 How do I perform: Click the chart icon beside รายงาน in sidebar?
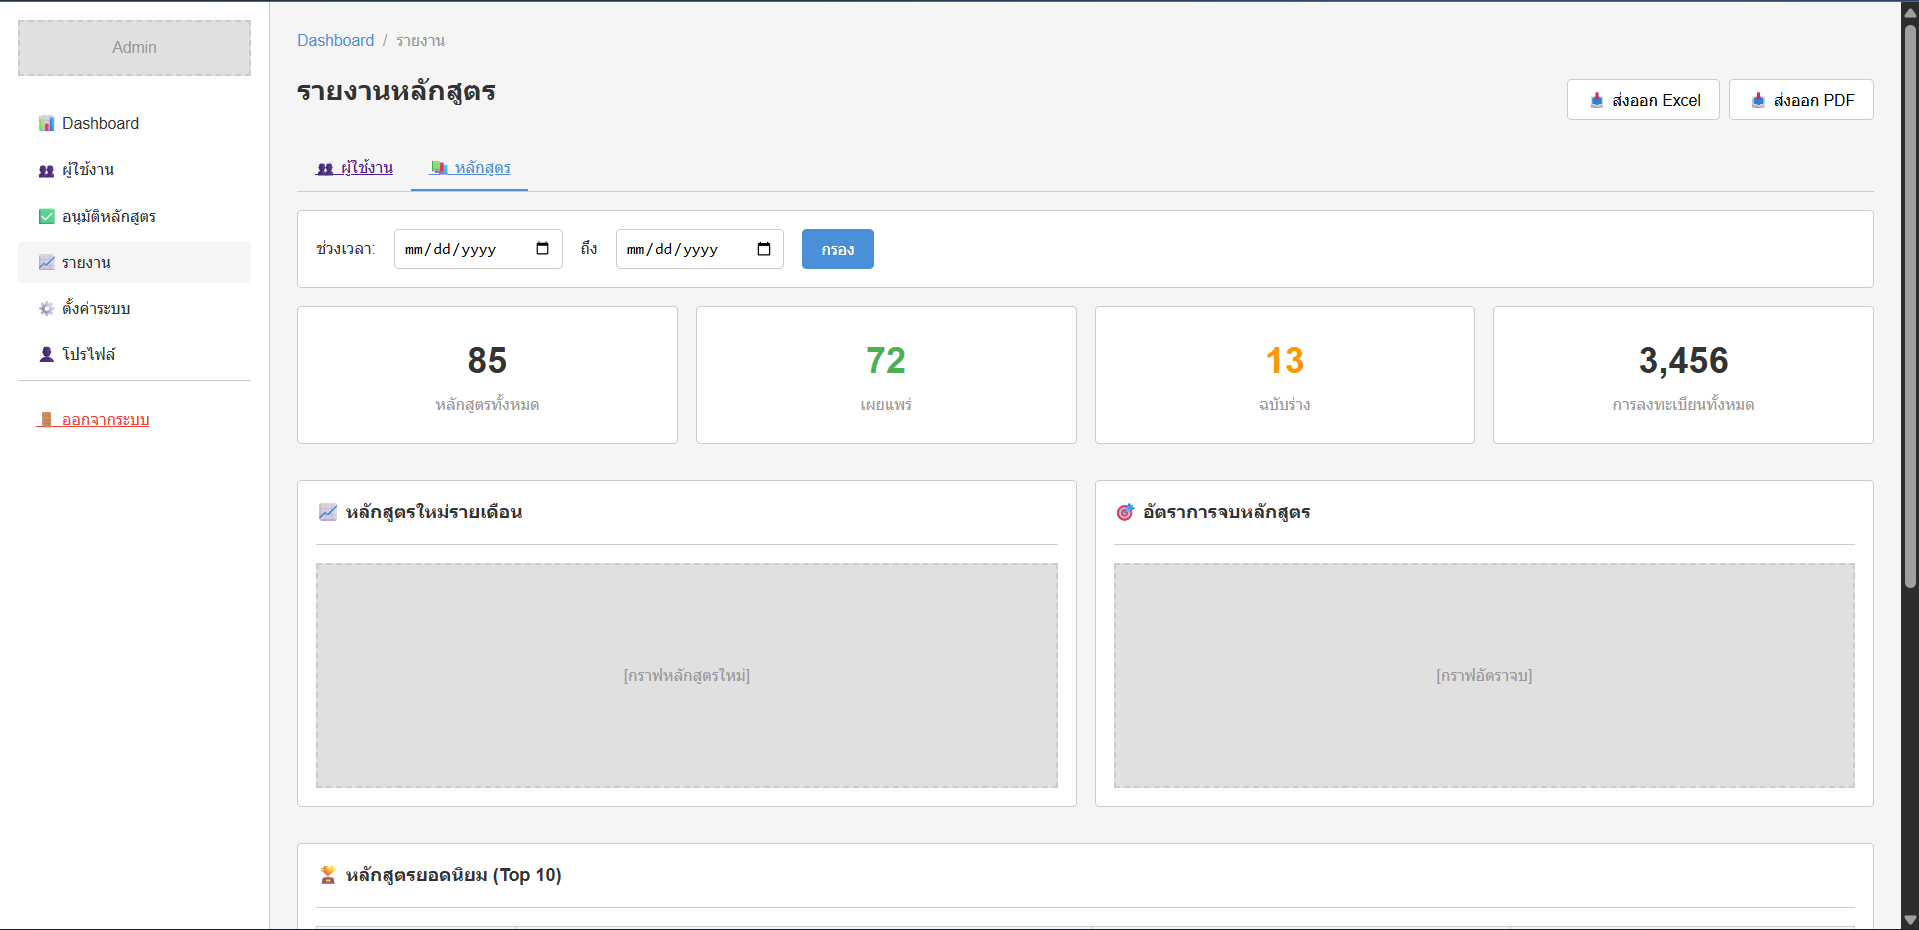pyautogui.click(x=46, y=262)
